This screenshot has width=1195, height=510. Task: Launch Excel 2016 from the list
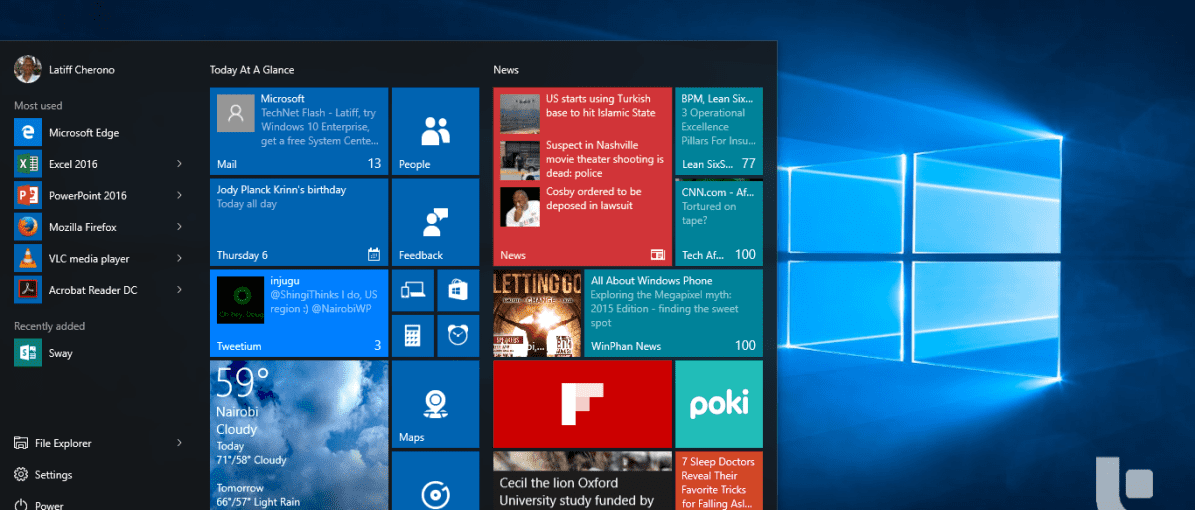point(98,164)
